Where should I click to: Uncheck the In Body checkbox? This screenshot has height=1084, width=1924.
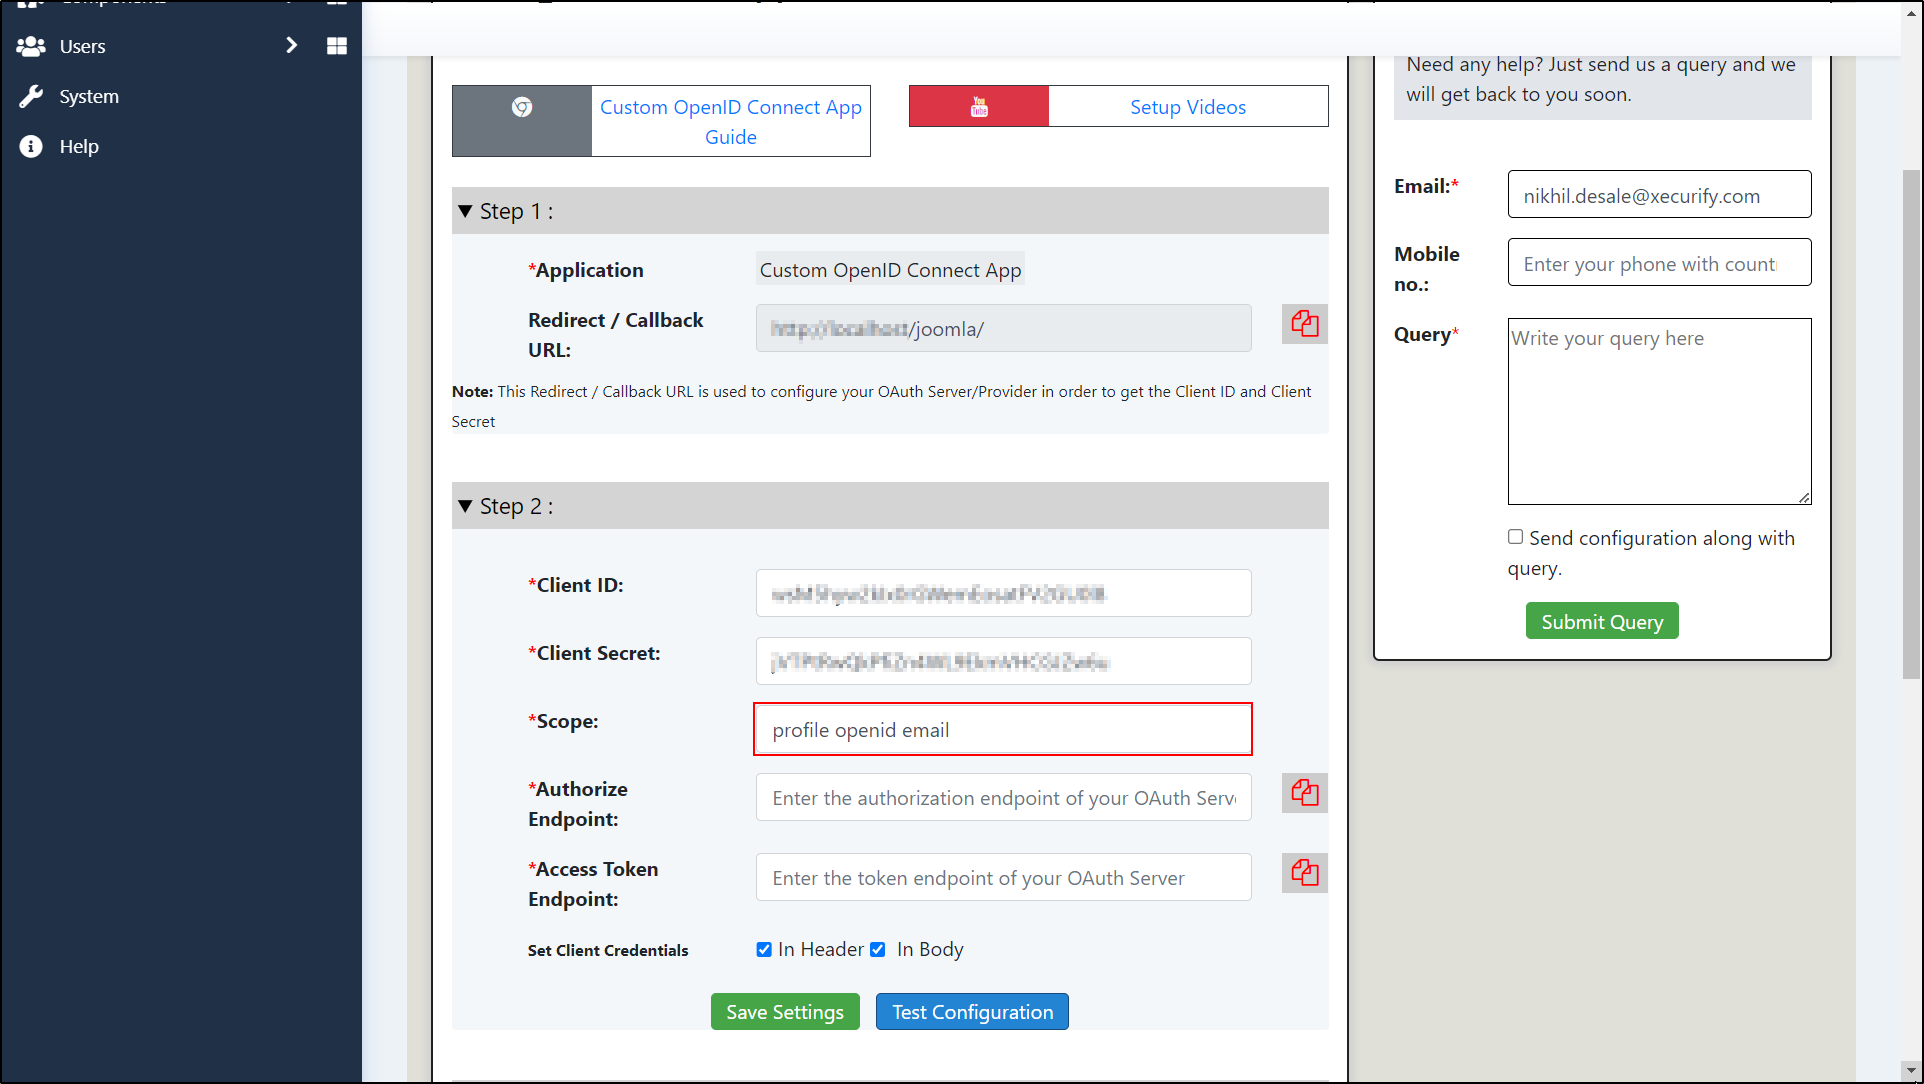878,950
